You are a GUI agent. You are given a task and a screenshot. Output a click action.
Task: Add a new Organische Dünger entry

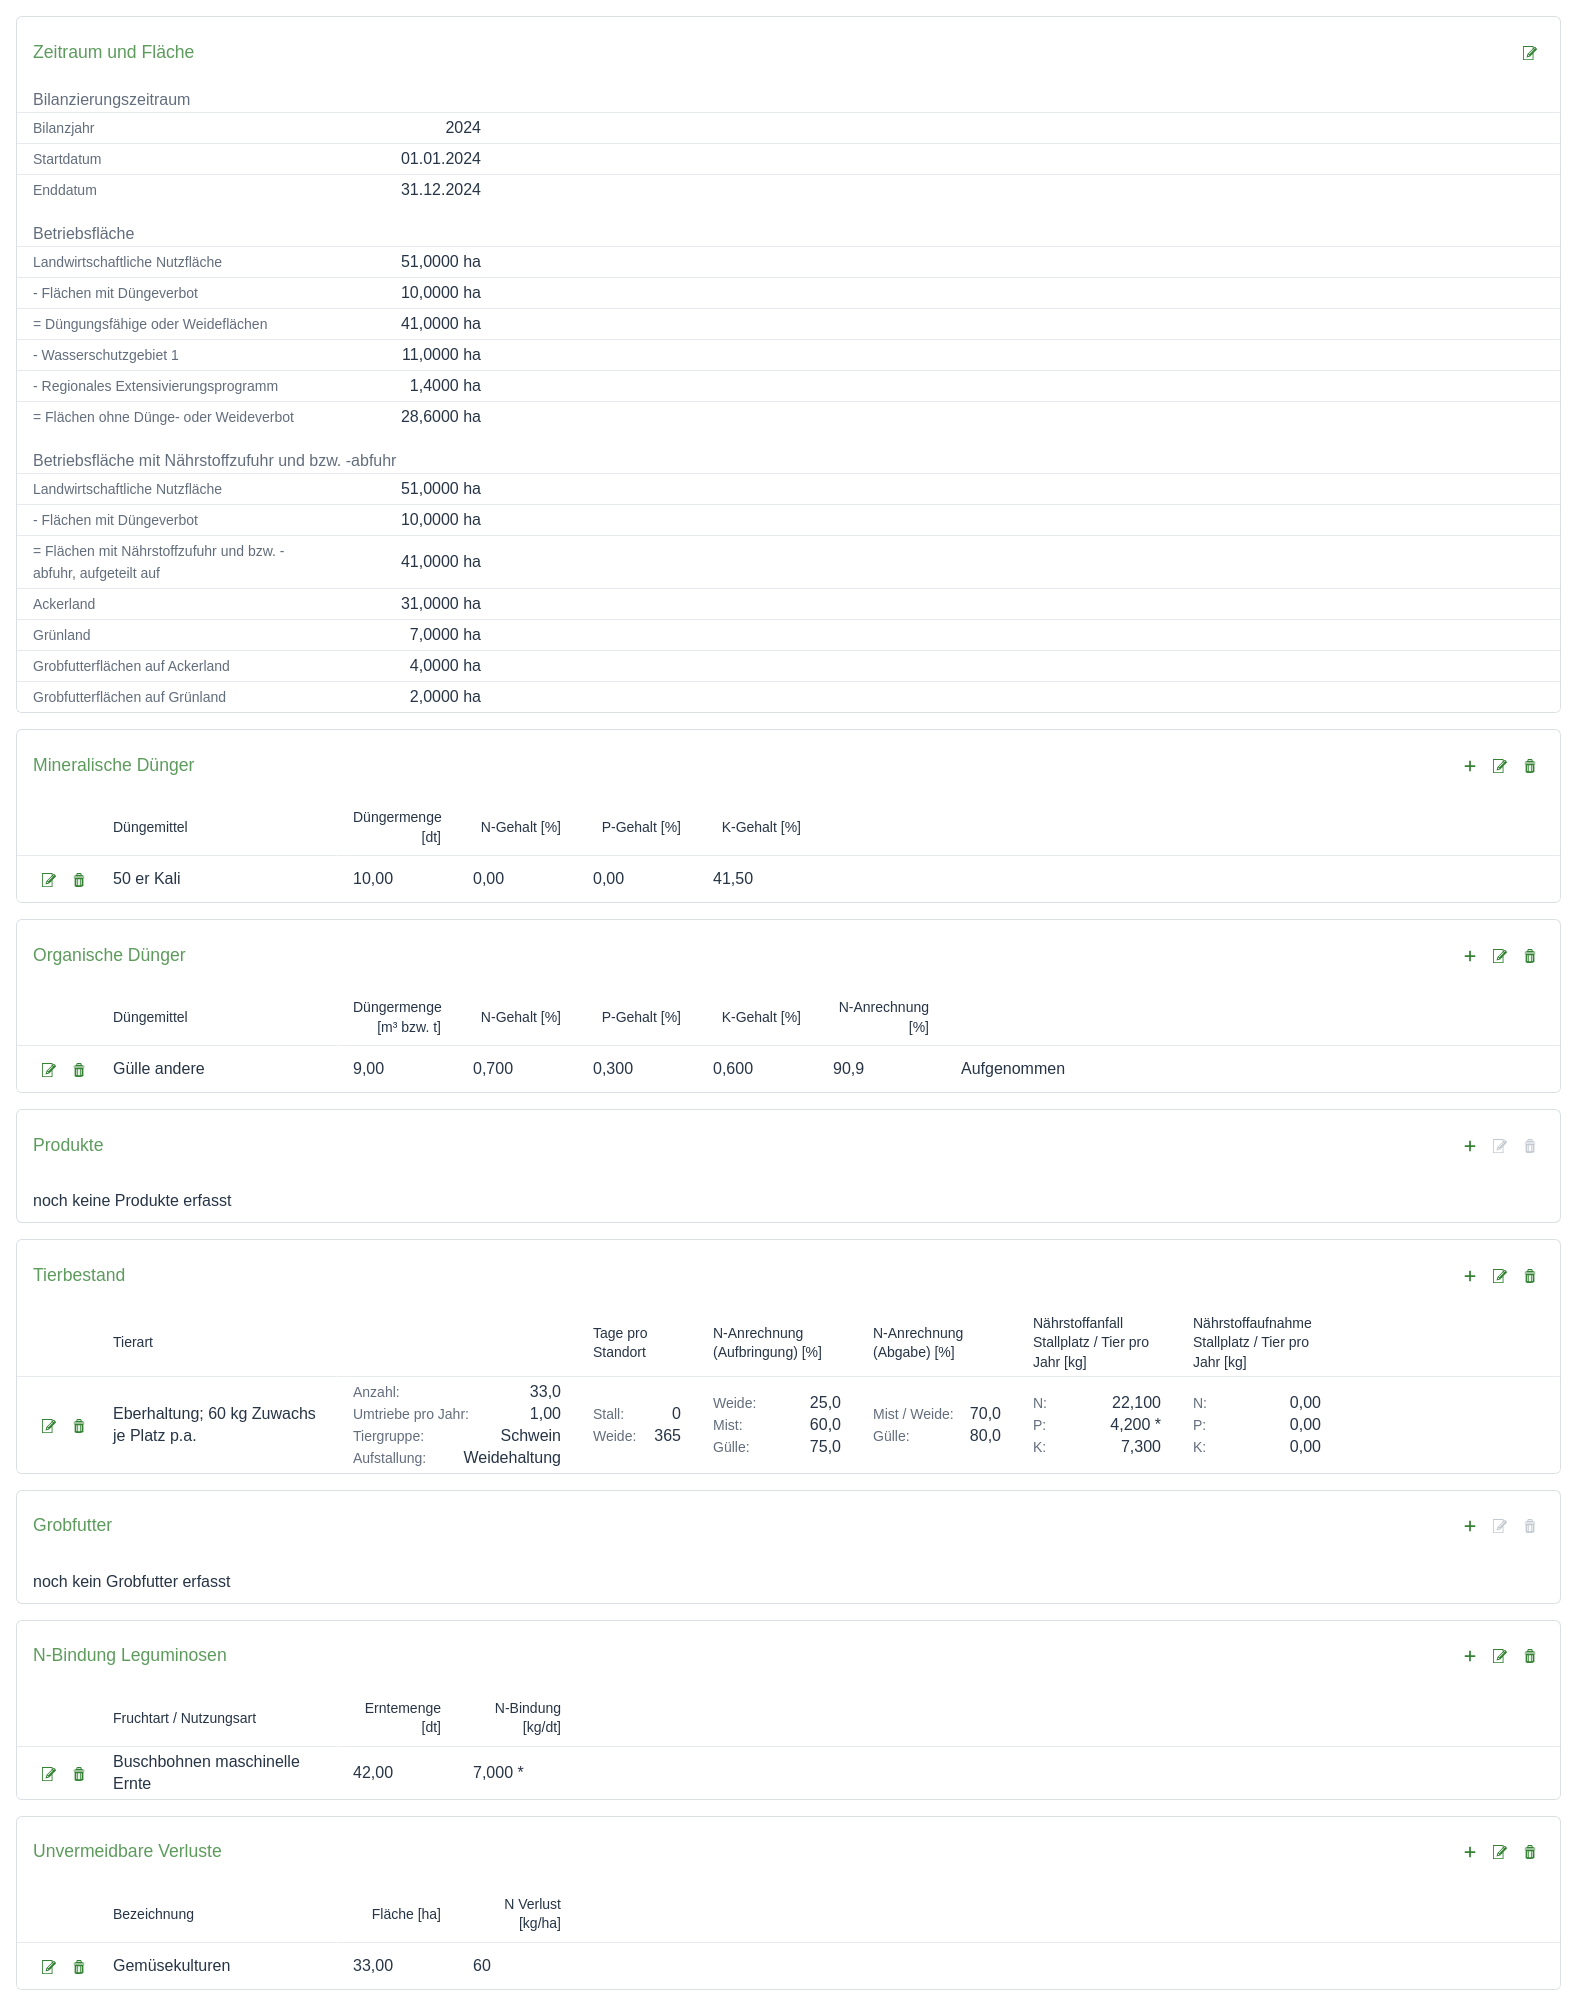[x=1469, y=956]
